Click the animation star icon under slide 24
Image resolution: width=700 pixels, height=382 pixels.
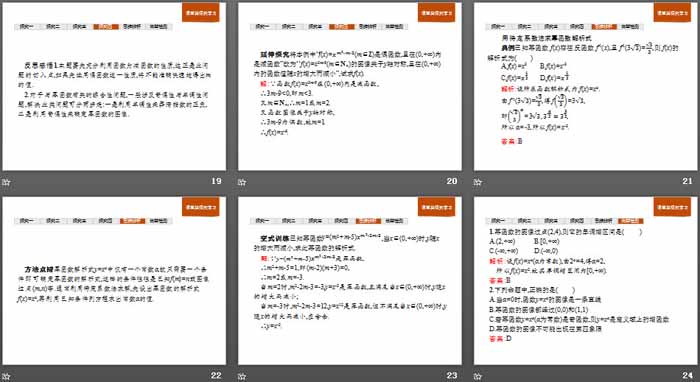point(478,377)
